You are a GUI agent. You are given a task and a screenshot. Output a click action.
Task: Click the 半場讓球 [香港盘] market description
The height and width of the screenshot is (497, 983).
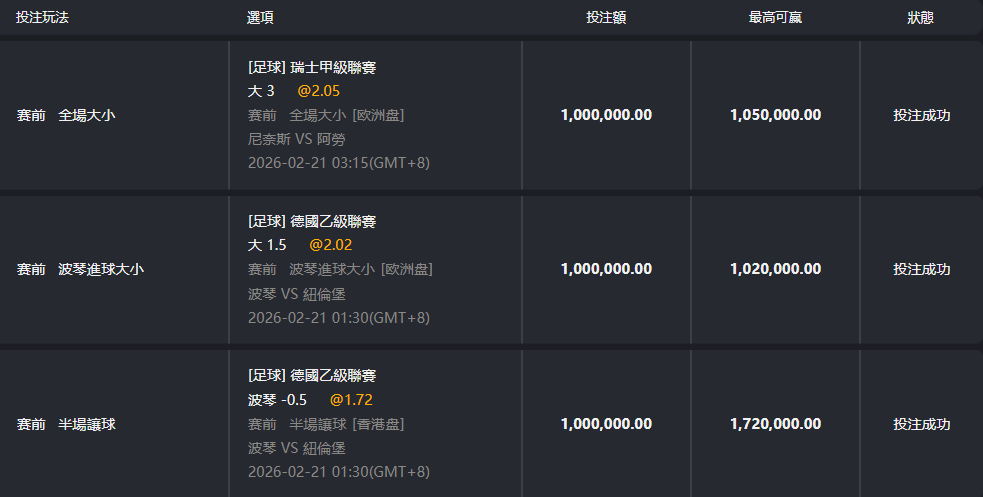[347, 424]
